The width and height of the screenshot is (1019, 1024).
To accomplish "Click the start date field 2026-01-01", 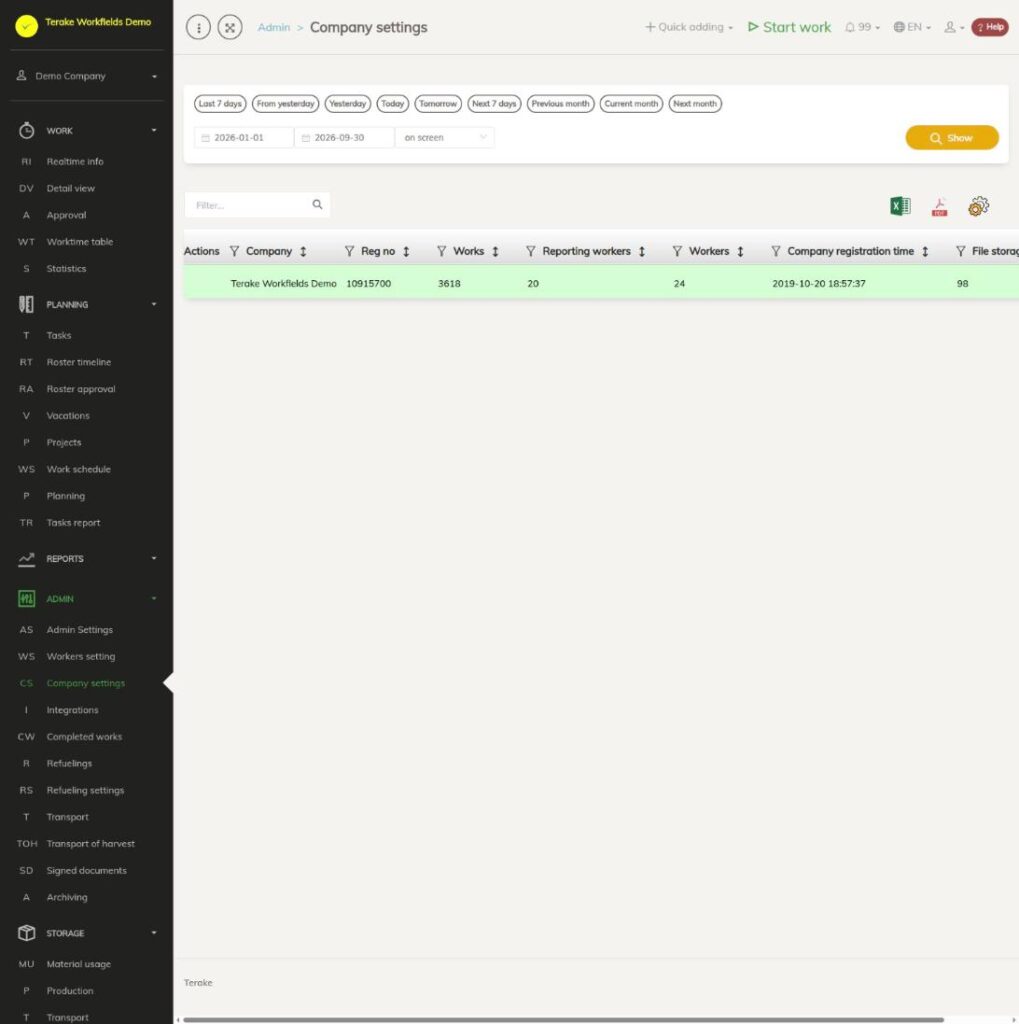I will [x=244, y=138].
